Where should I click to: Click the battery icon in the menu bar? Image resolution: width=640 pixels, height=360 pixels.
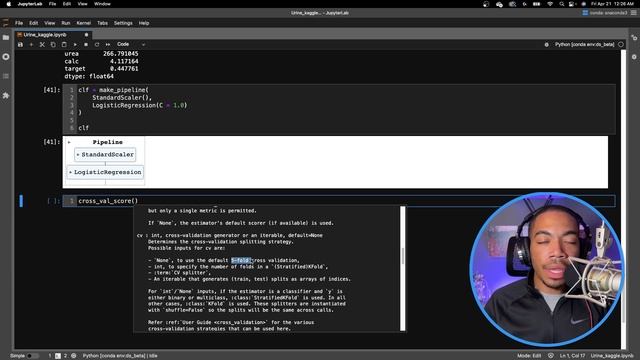click(x=537, y=4)
